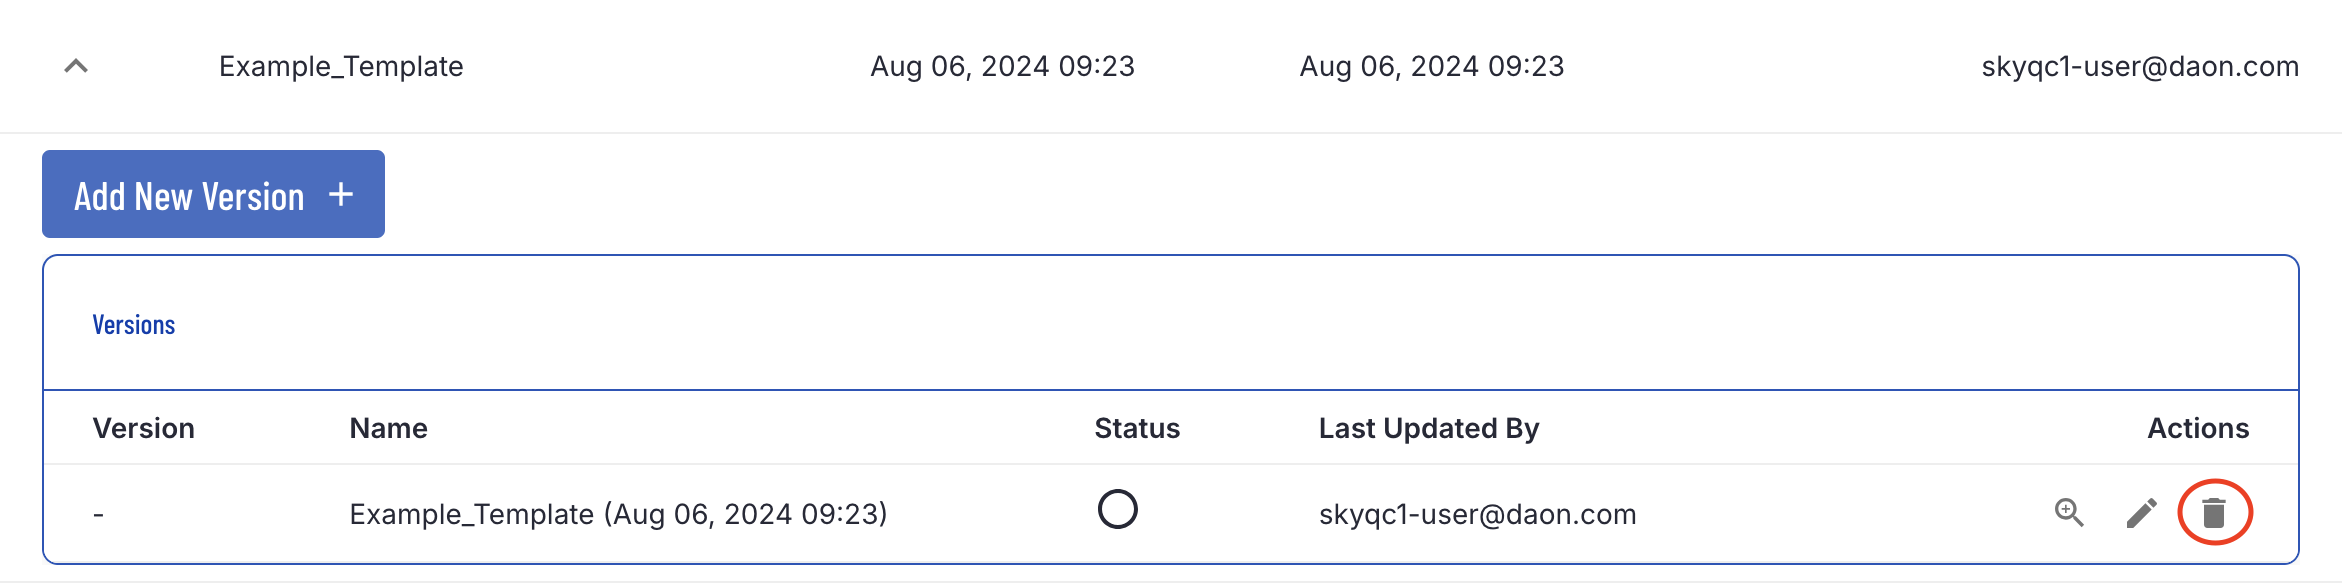The height and width of the screenshot is (584, 2342).
Task: Click the plus icon on Add New Version
Action: point(341,195)
